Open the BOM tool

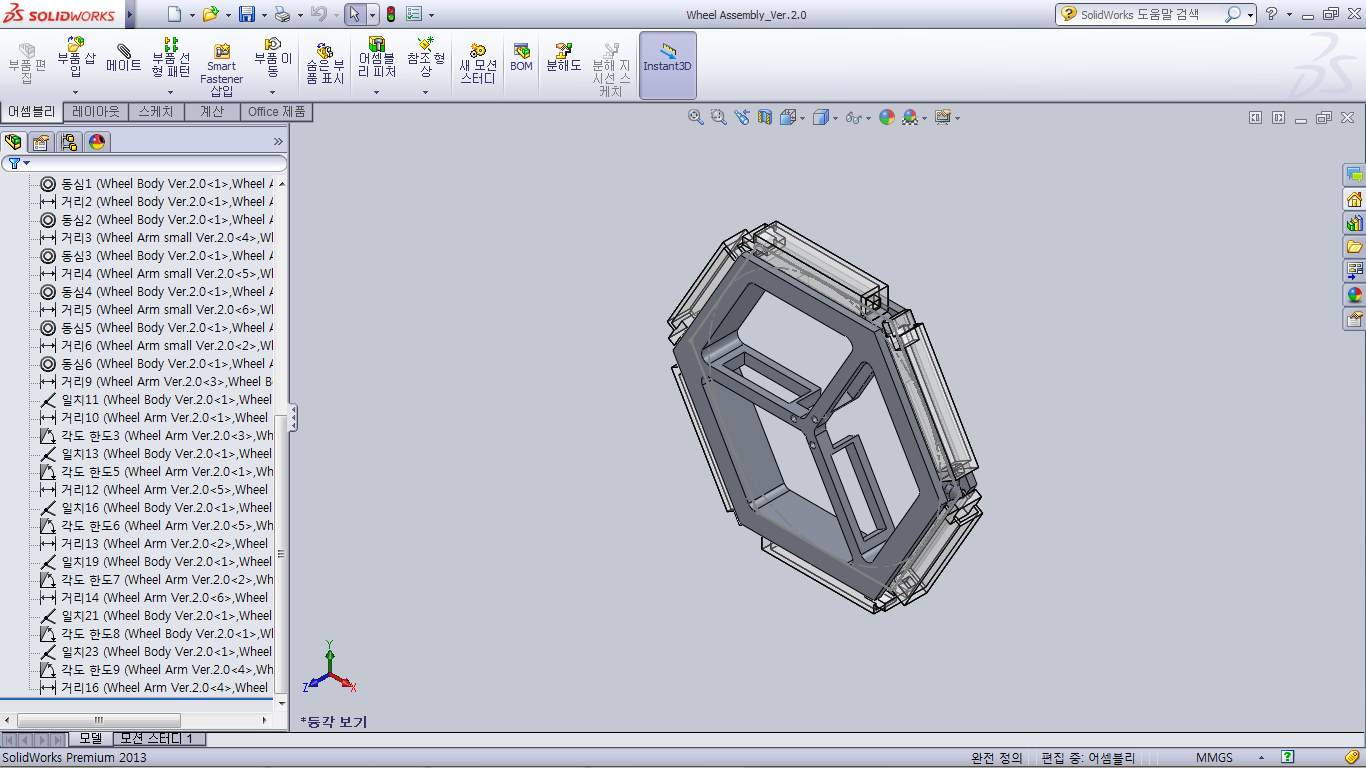(x=521, y=58)
